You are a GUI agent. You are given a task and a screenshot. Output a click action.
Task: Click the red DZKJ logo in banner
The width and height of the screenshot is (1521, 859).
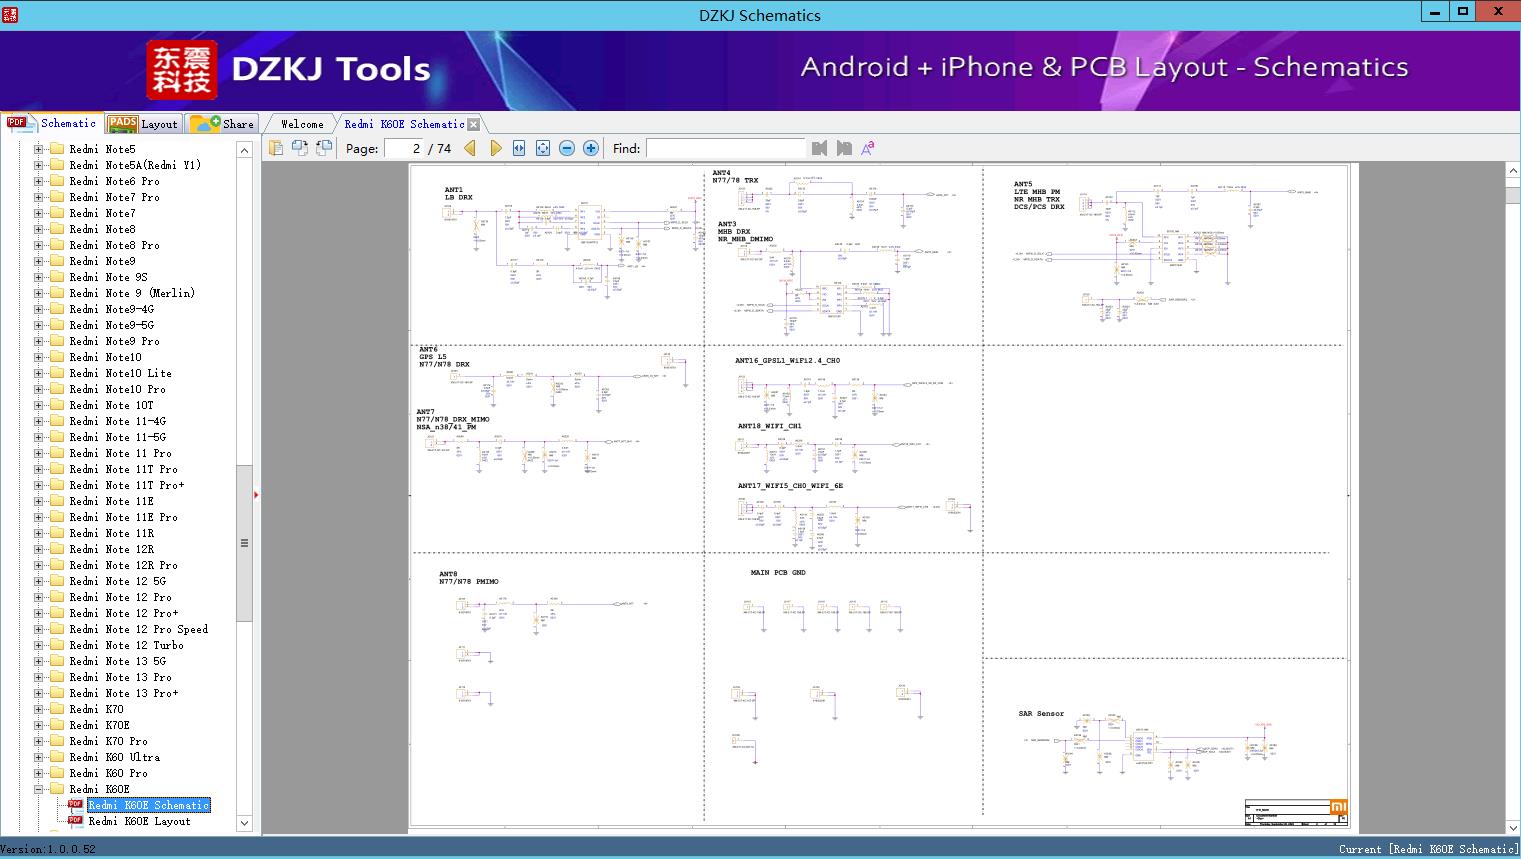182,70
